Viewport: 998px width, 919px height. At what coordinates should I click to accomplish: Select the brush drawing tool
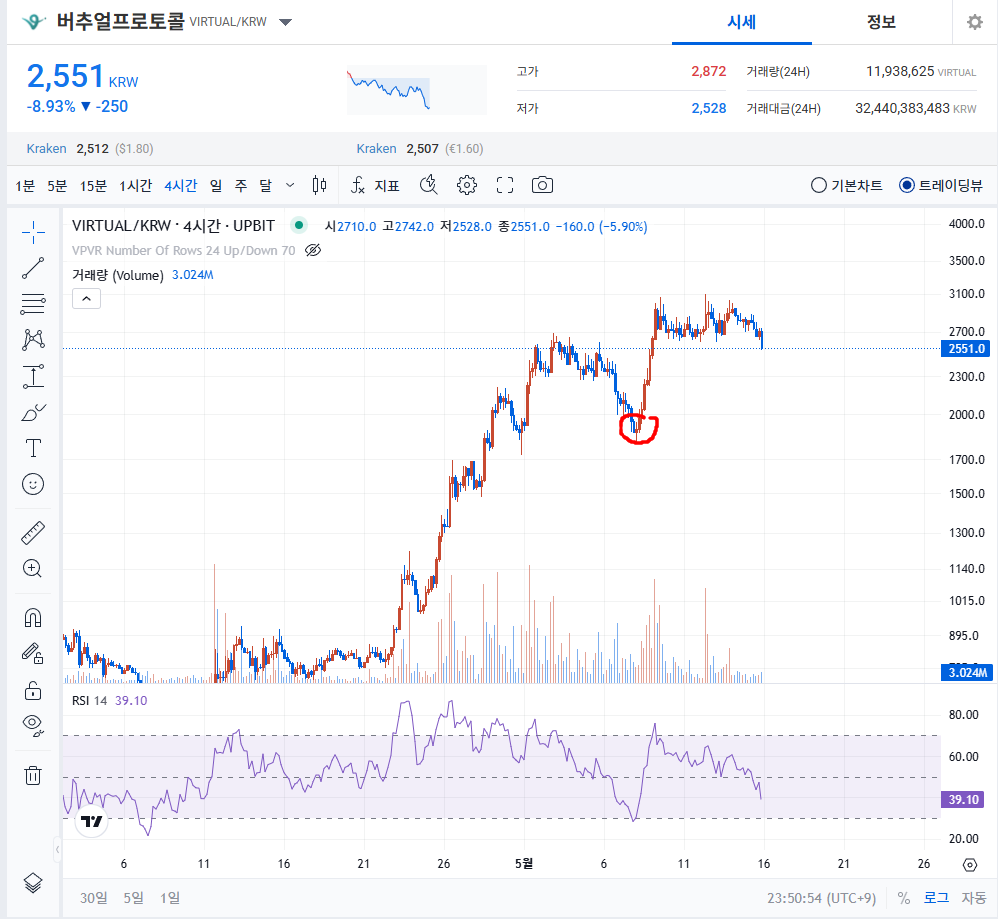(x=33, y=412)
